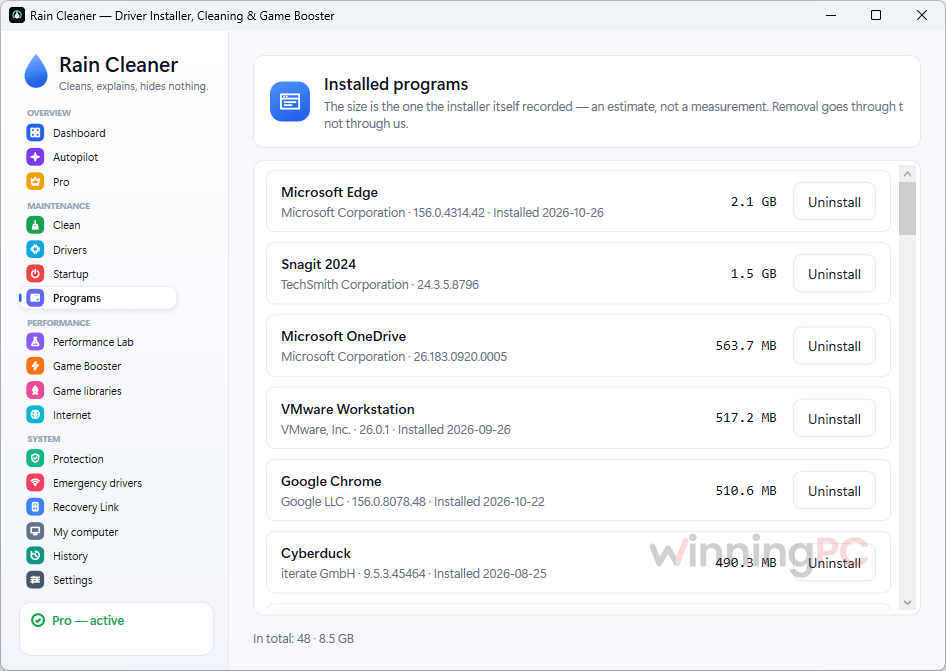The width and height of the screenshot is (946, 671).
Task: Open the Drivers section label
Action: 70,250
